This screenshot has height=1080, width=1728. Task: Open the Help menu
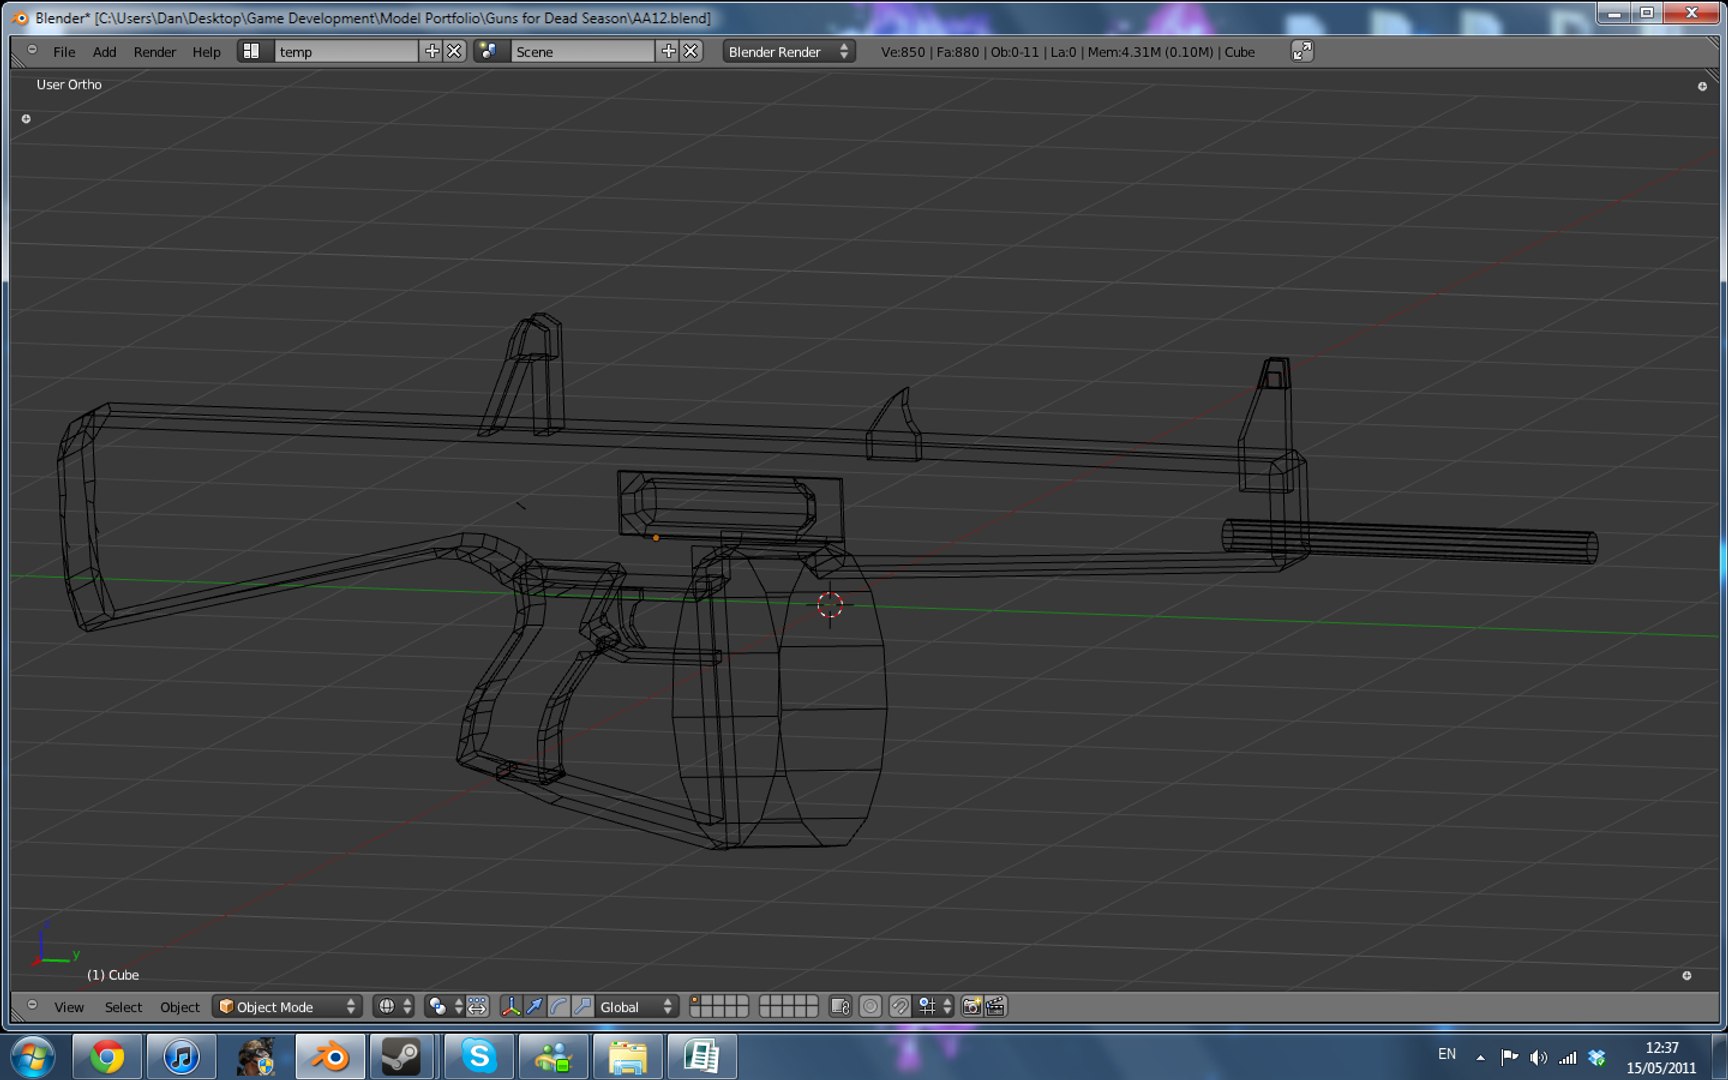(206, 51)
